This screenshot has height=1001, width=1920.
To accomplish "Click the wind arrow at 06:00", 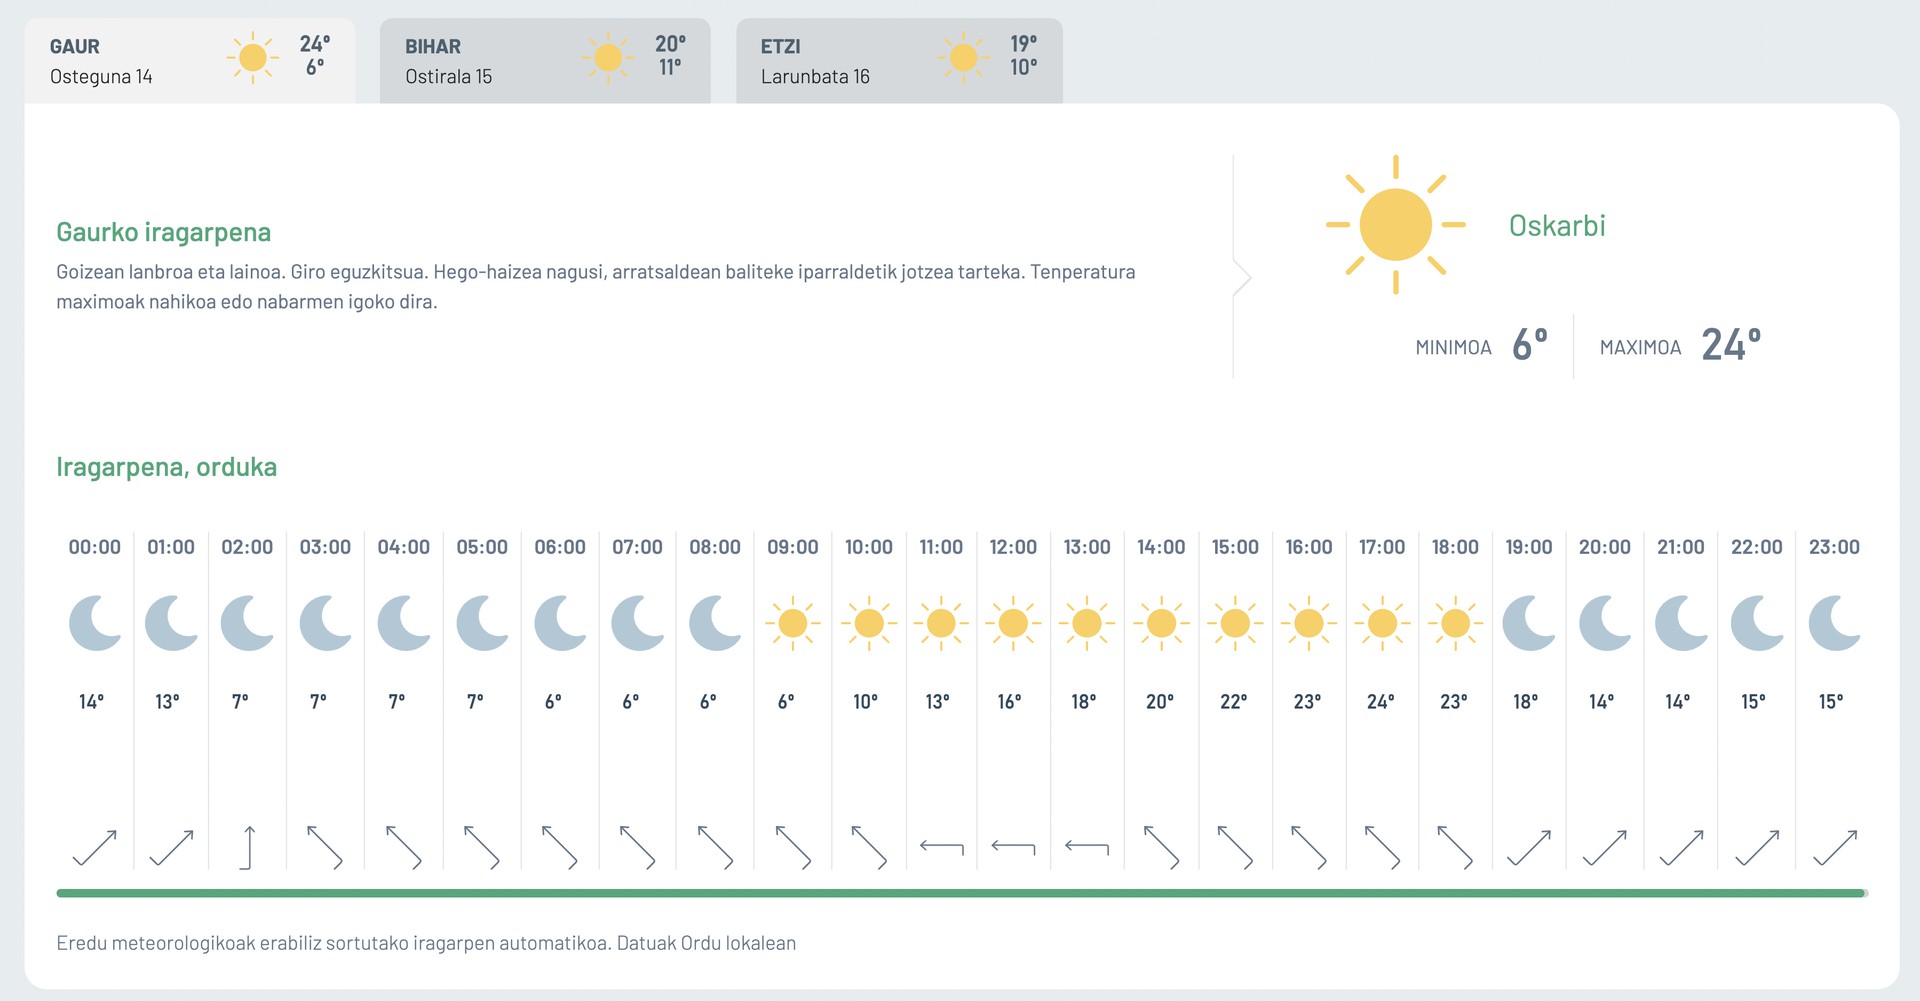I will pyautogui.click(x=560, y=848).
